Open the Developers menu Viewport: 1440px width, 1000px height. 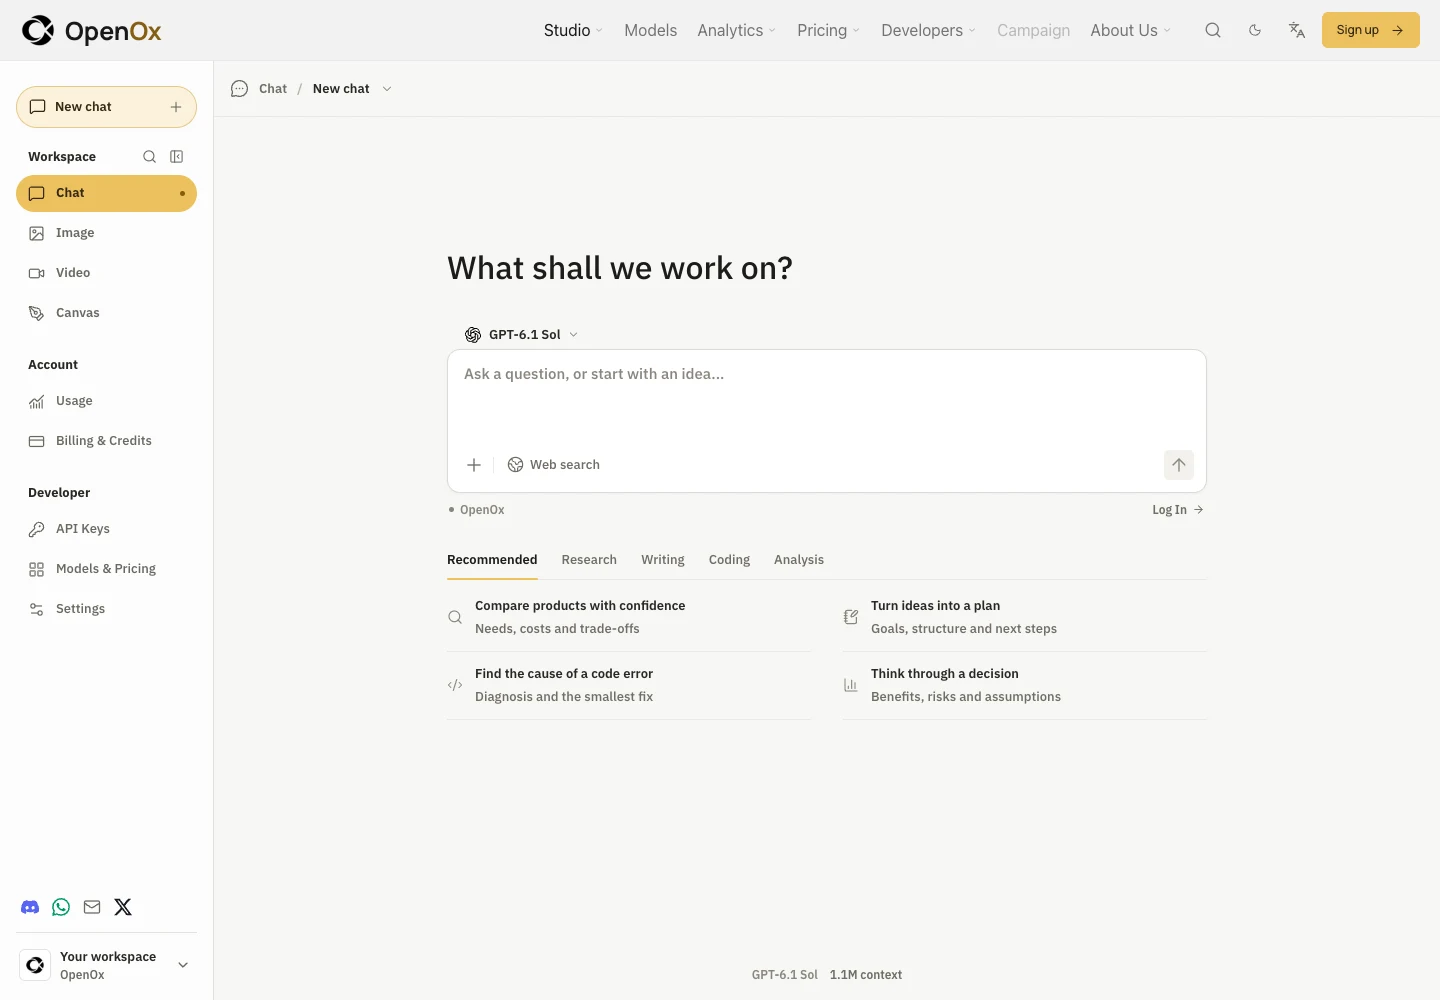click(928, 30)
